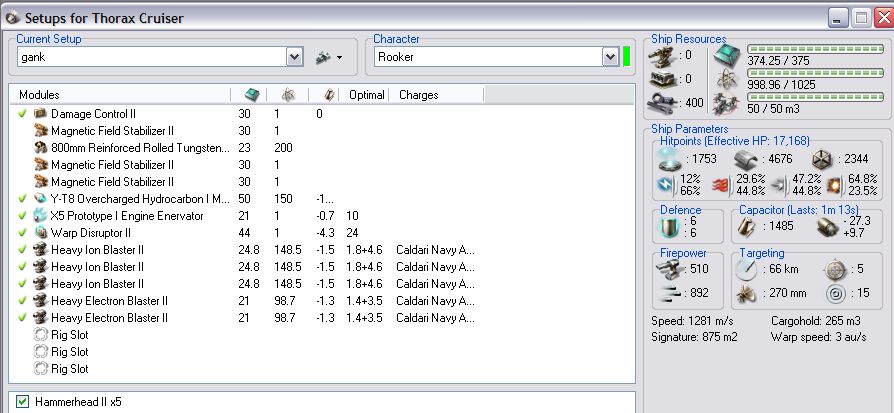This screenshot has height=413, width=894.
Task: Toggle the first Heavy Ion Blaster II checkmark
Action: point(22,249)
